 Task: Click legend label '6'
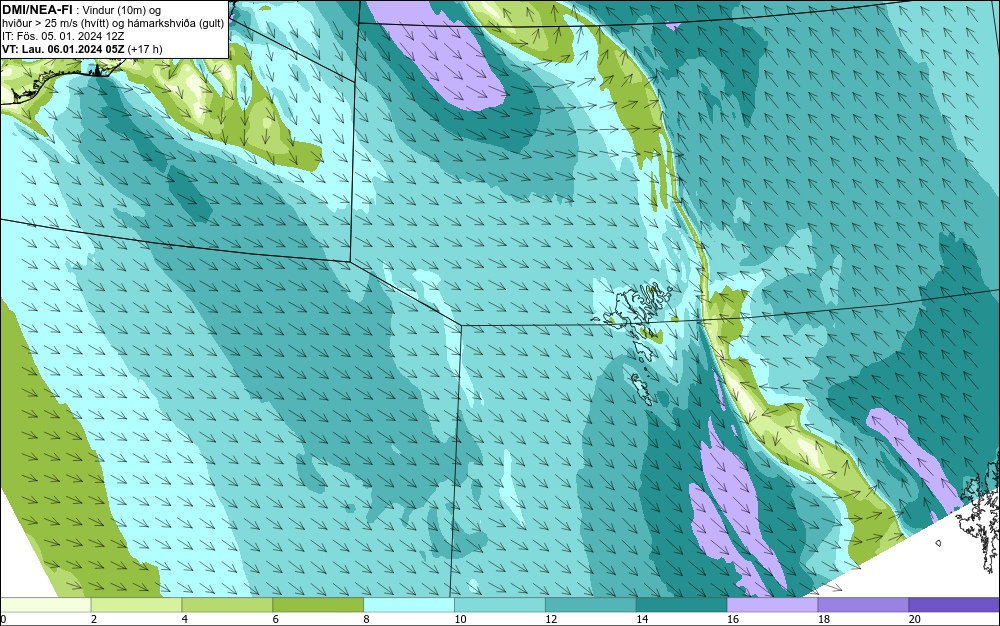pos(276,619)
